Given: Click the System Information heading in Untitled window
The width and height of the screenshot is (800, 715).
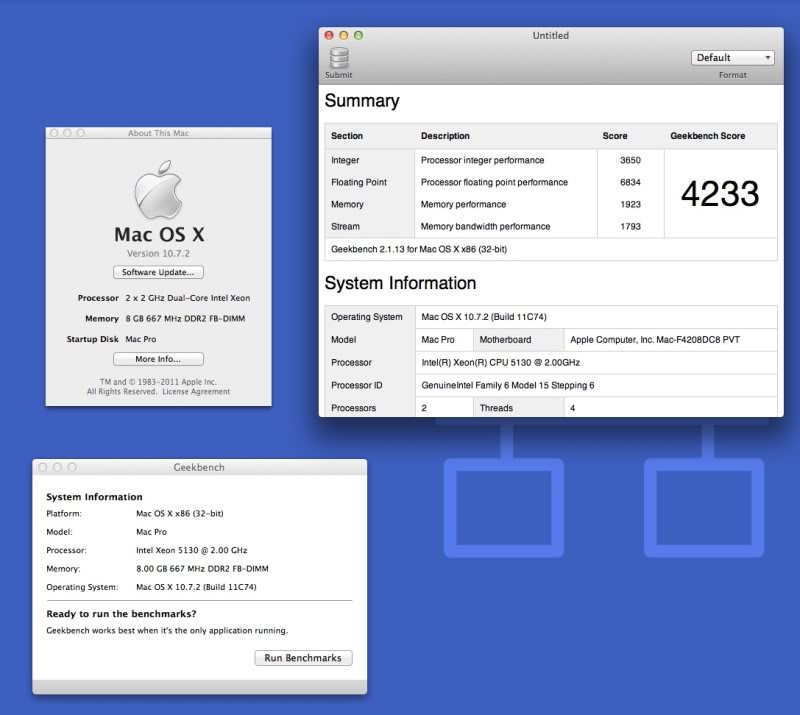Looking at the screenshot, I should point(401,283).
